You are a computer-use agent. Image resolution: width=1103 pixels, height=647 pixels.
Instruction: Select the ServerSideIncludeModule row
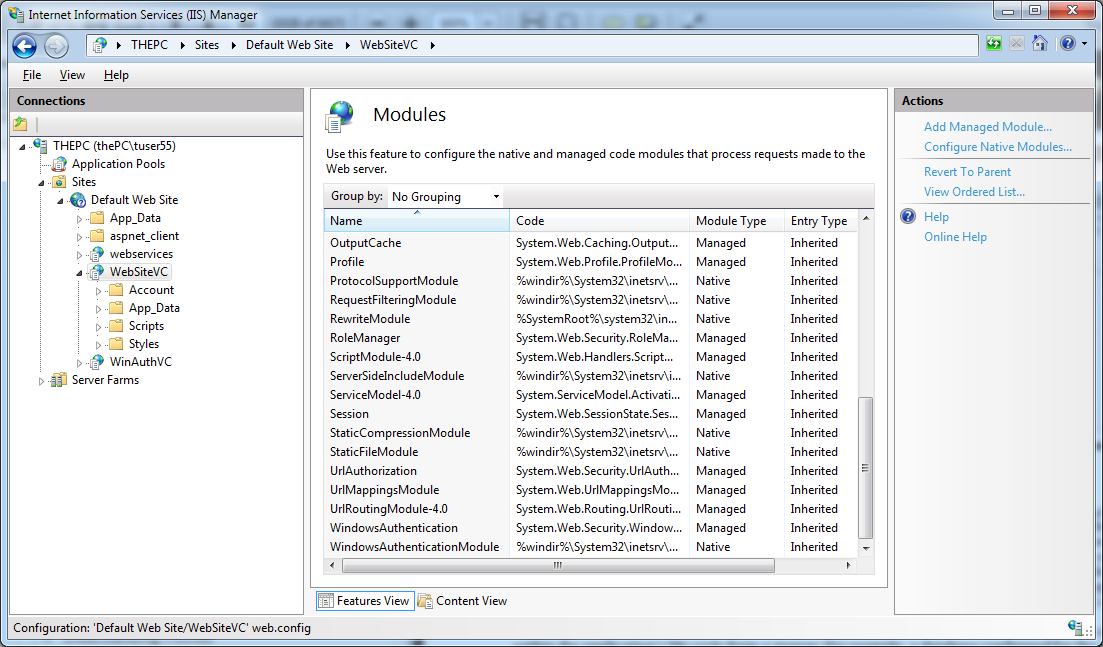coord(591,376)
